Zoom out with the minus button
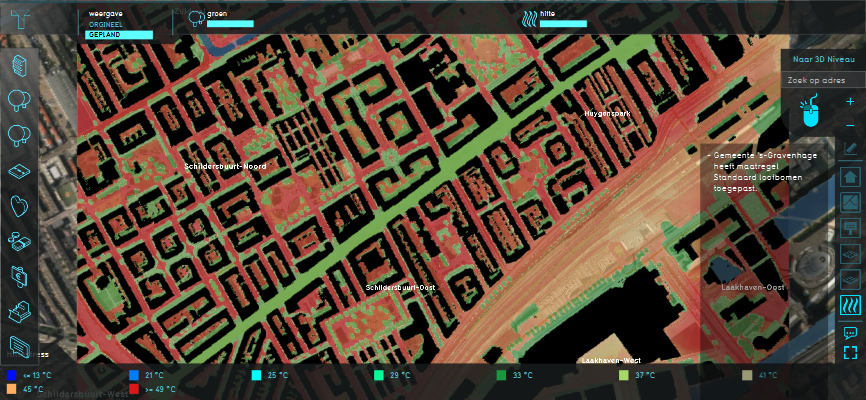Image resolution: width=866 pixels, height=400 pixels. [x=850, y=125]
